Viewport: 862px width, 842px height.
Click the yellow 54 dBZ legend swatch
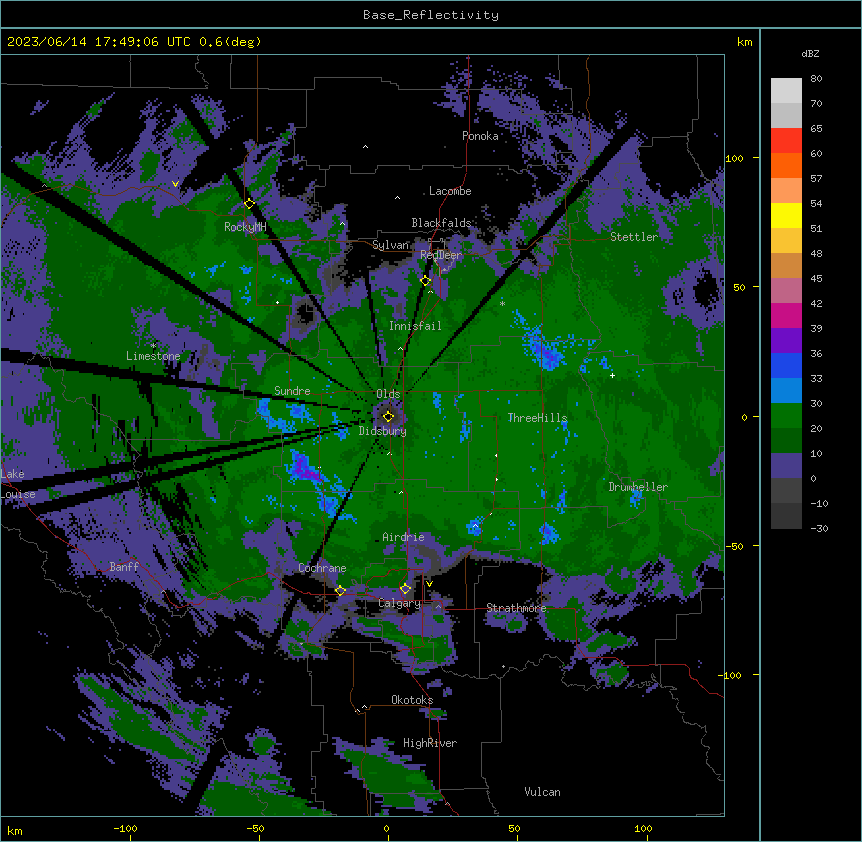[x=786, y=215]
